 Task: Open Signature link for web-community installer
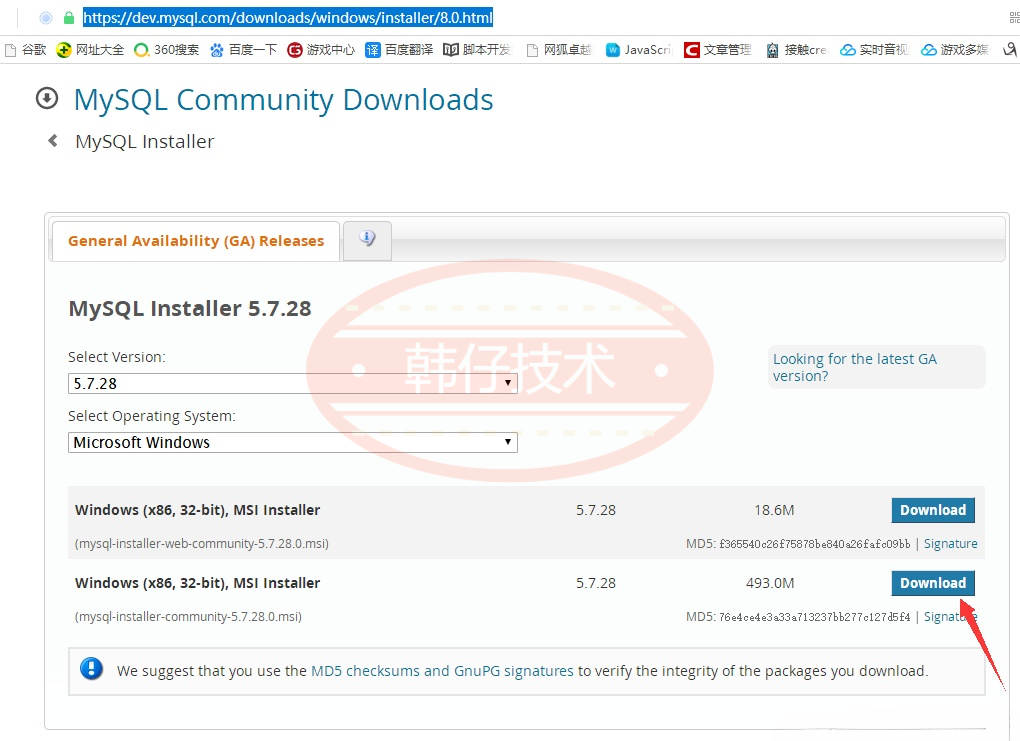click(x=950, y=544)
